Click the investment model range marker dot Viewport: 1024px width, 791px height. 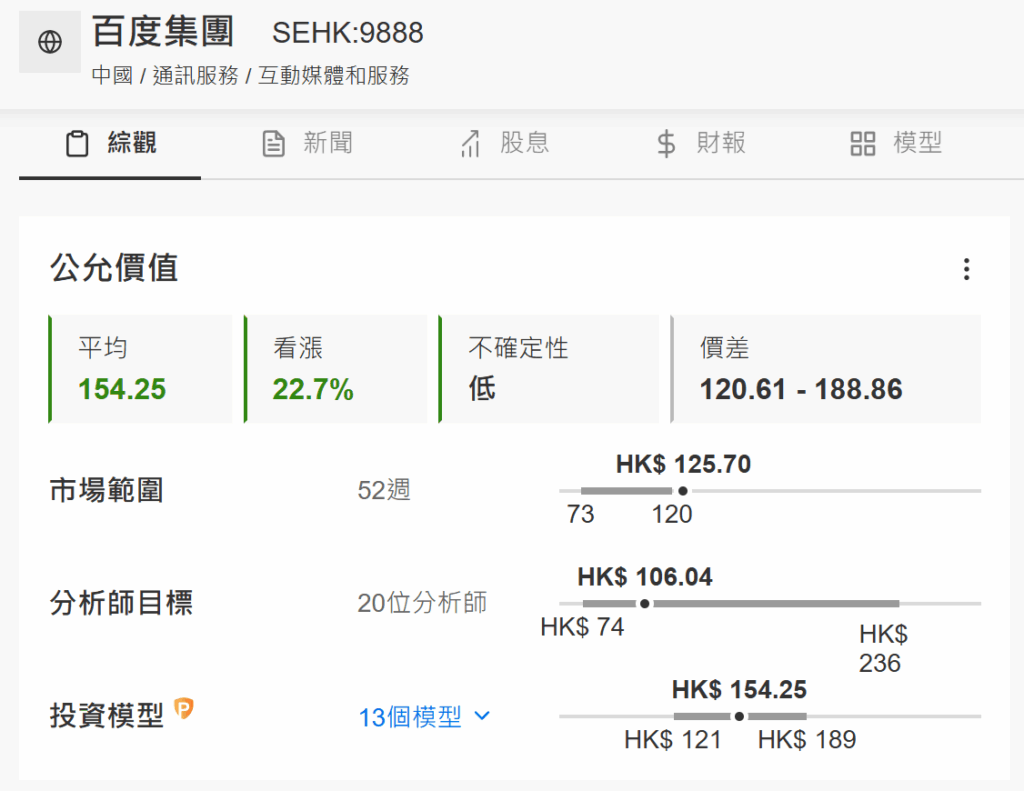(739, 717)
